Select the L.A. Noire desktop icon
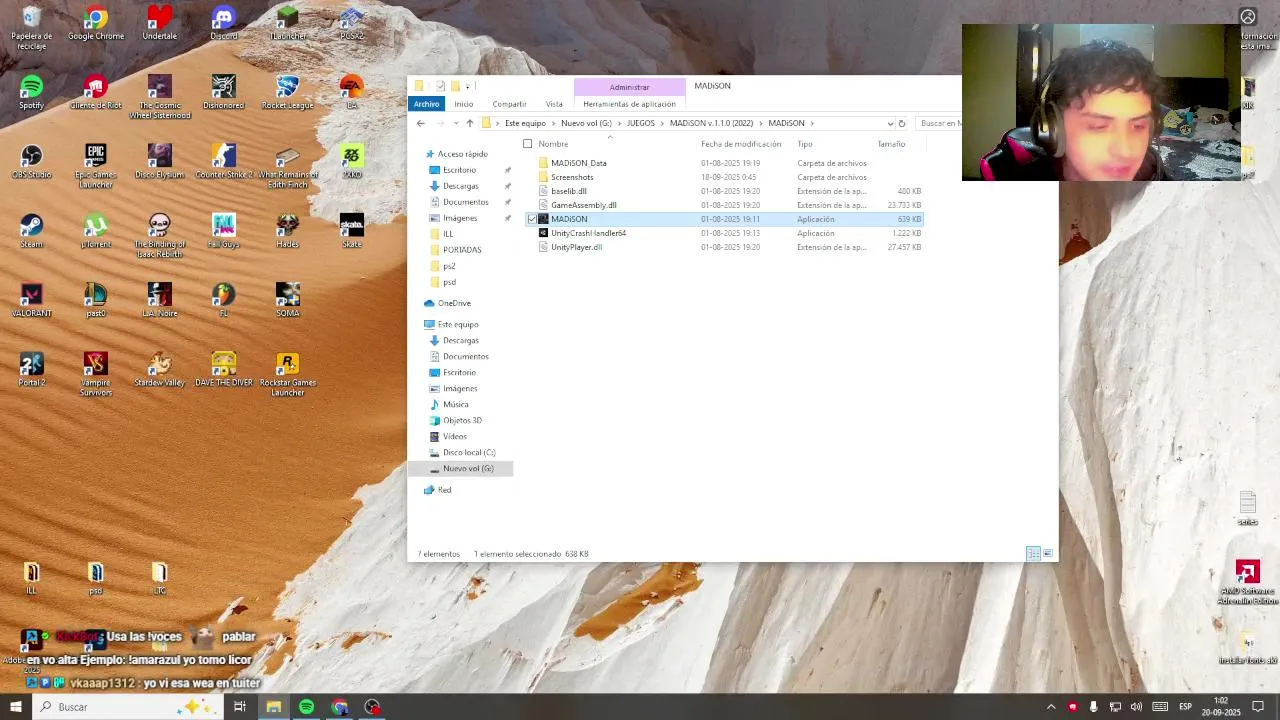Viewport: 1280px width, 720px height. [x=160, y=300]
